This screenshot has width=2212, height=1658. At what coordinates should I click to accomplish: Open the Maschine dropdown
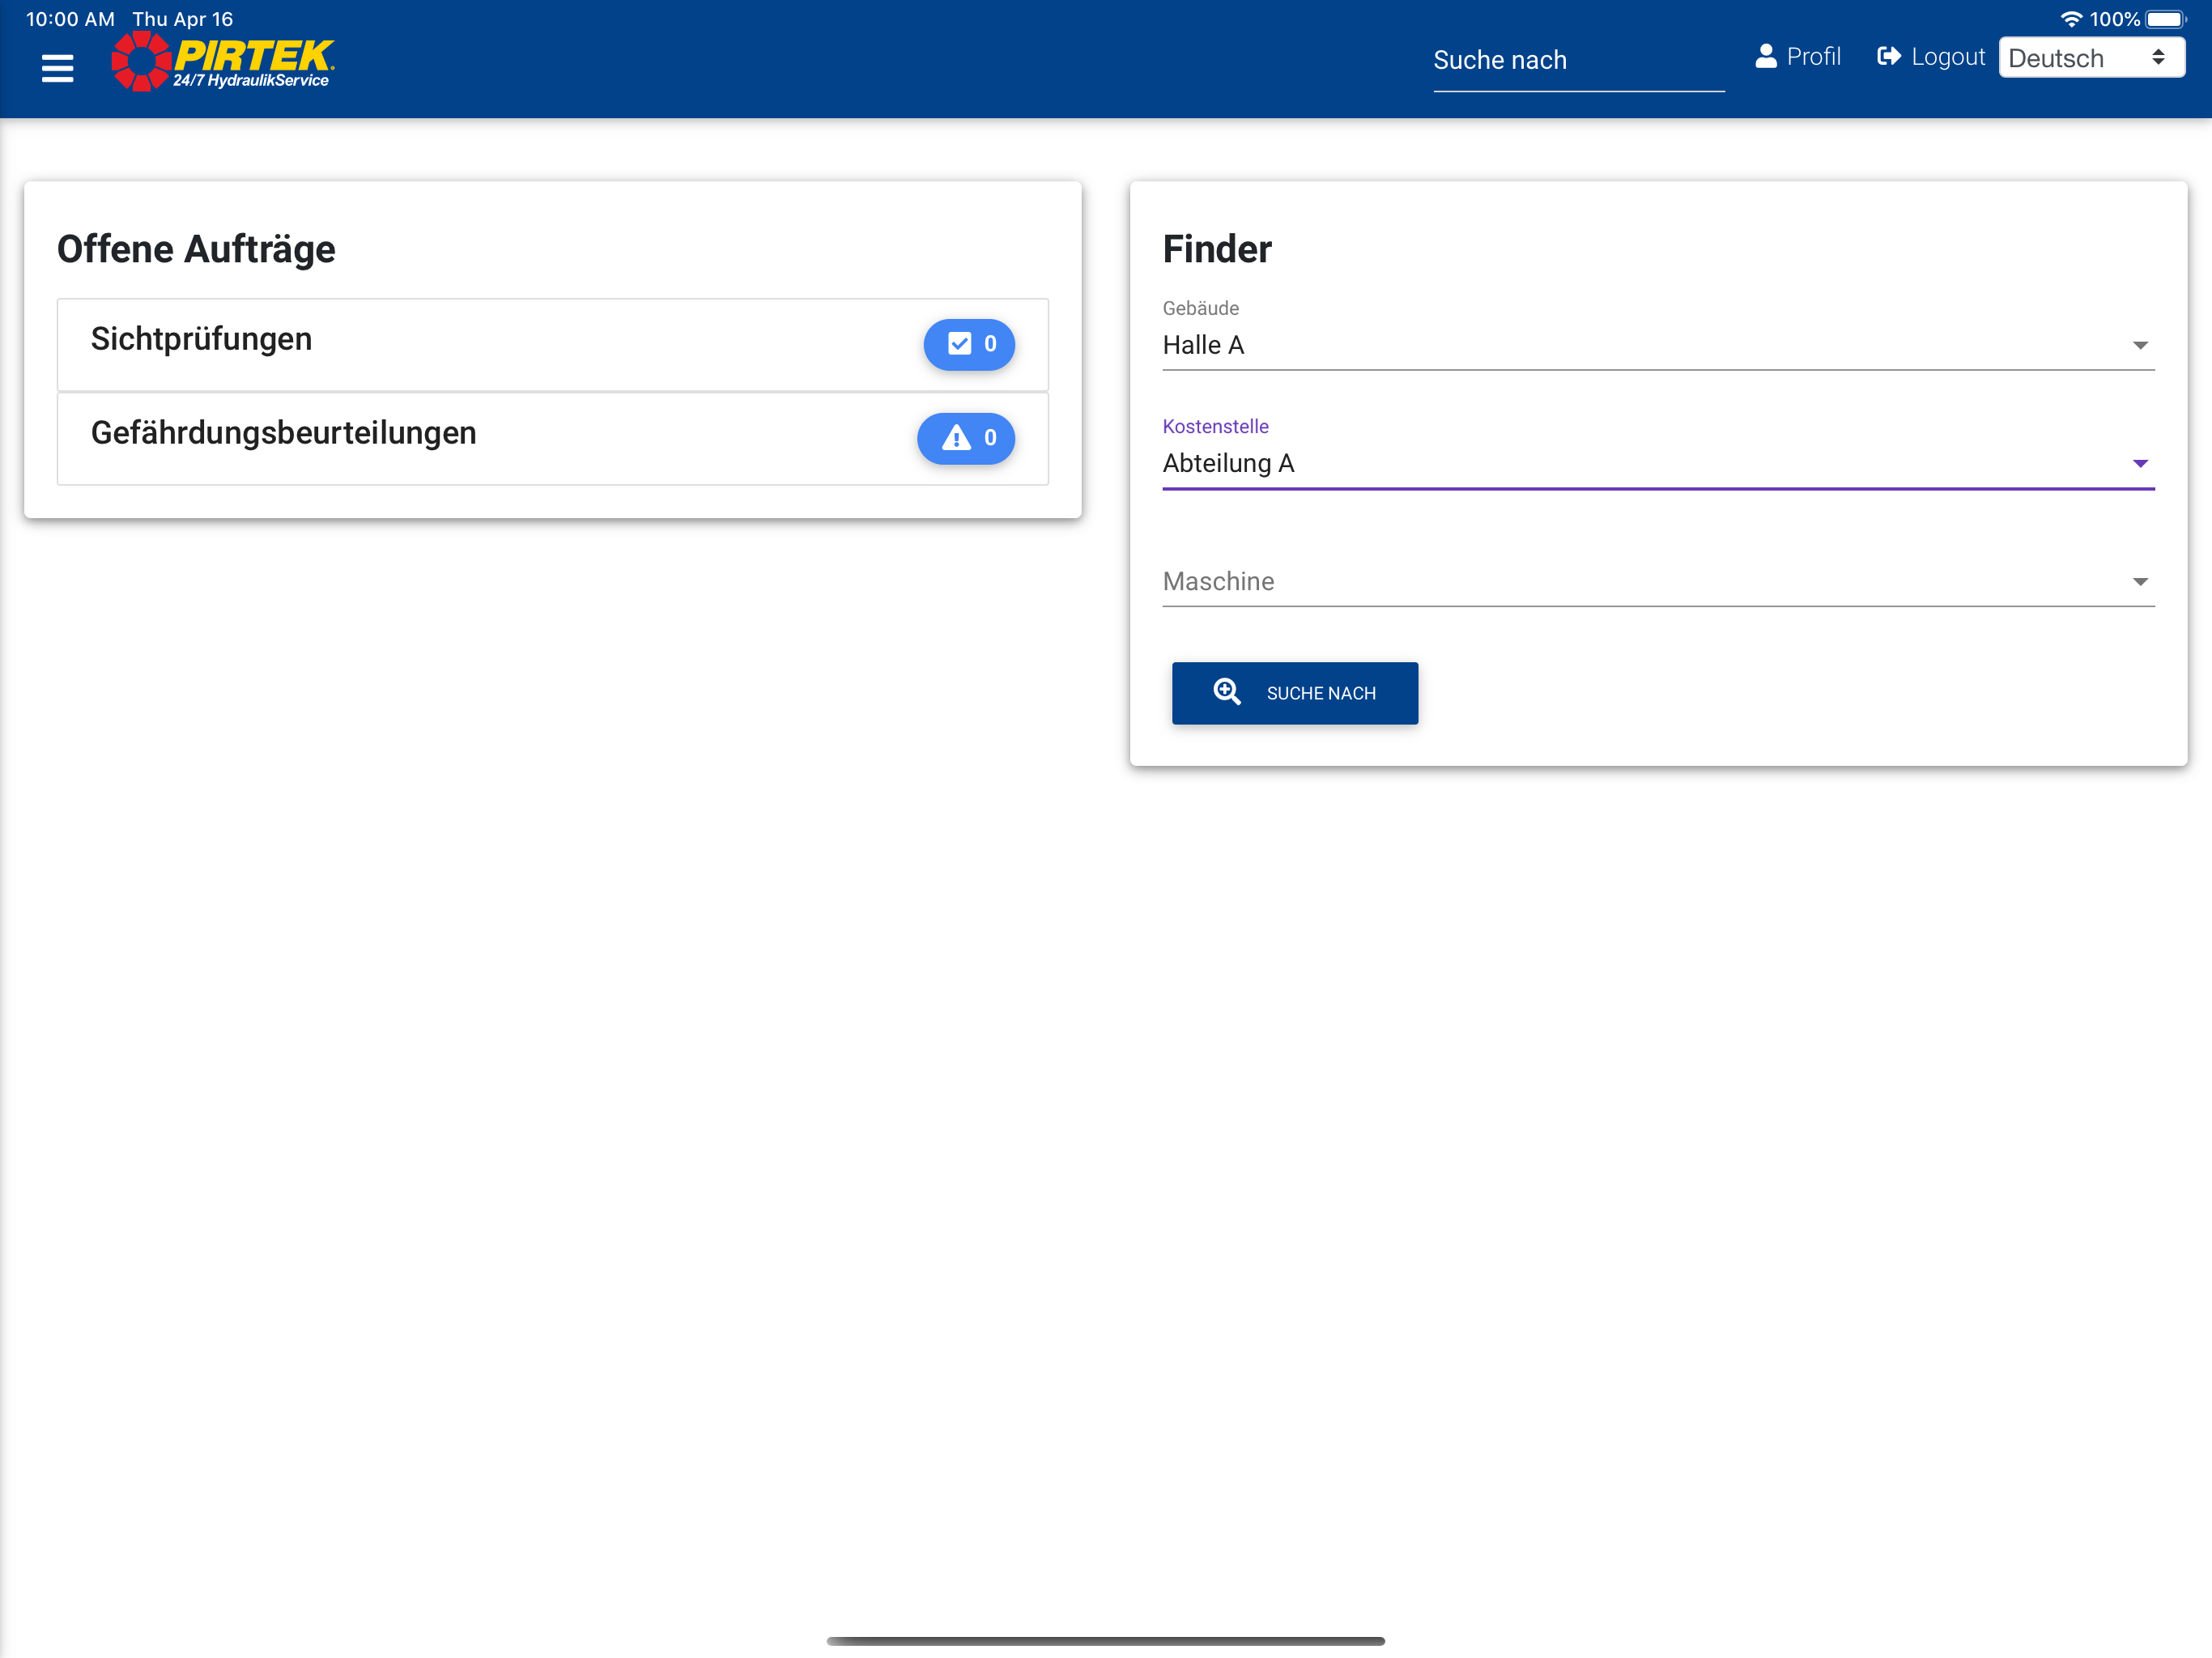(x=1657, y=581)
